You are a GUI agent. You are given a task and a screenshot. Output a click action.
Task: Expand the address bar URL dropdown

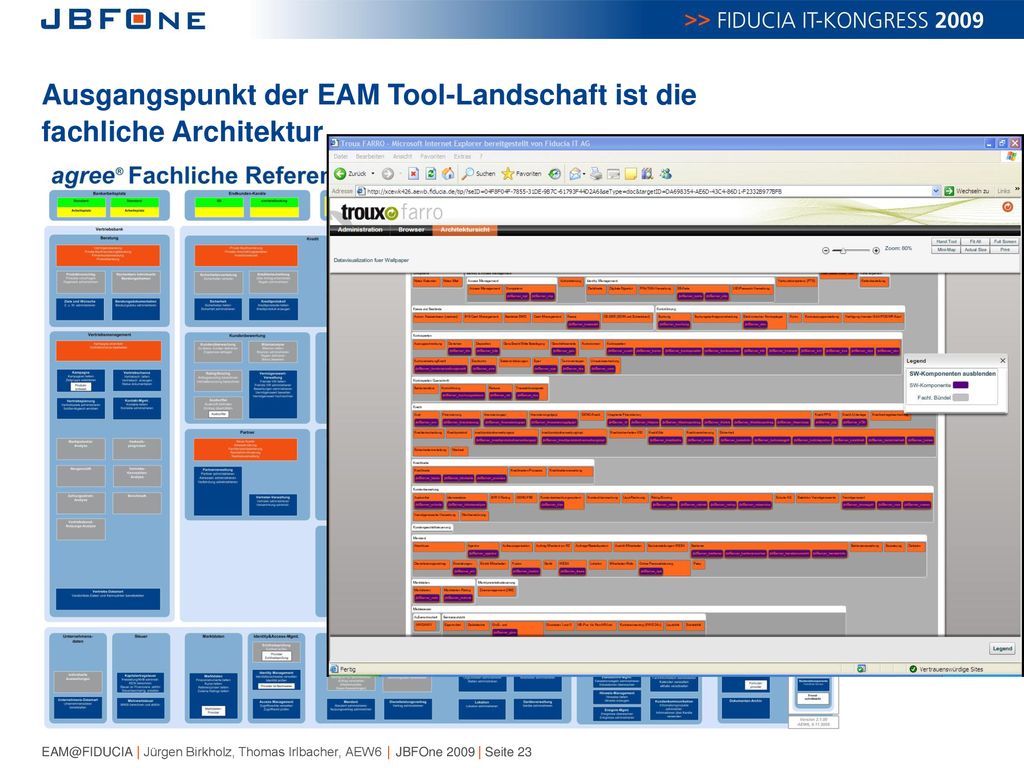(x=936, y=191)
